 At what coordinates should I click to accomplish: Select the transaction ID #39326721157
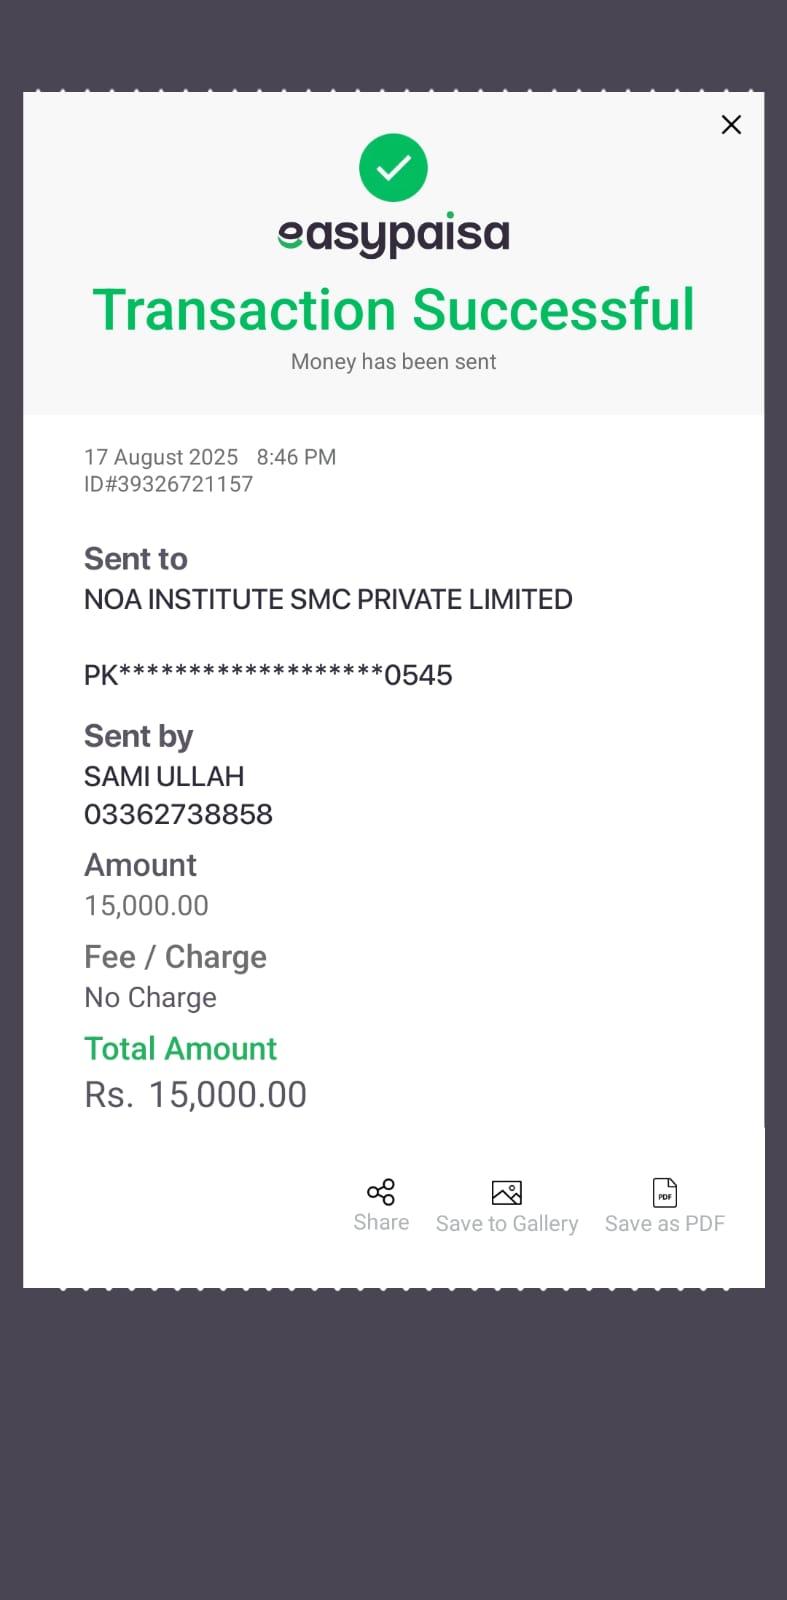(x=168, y=484)
